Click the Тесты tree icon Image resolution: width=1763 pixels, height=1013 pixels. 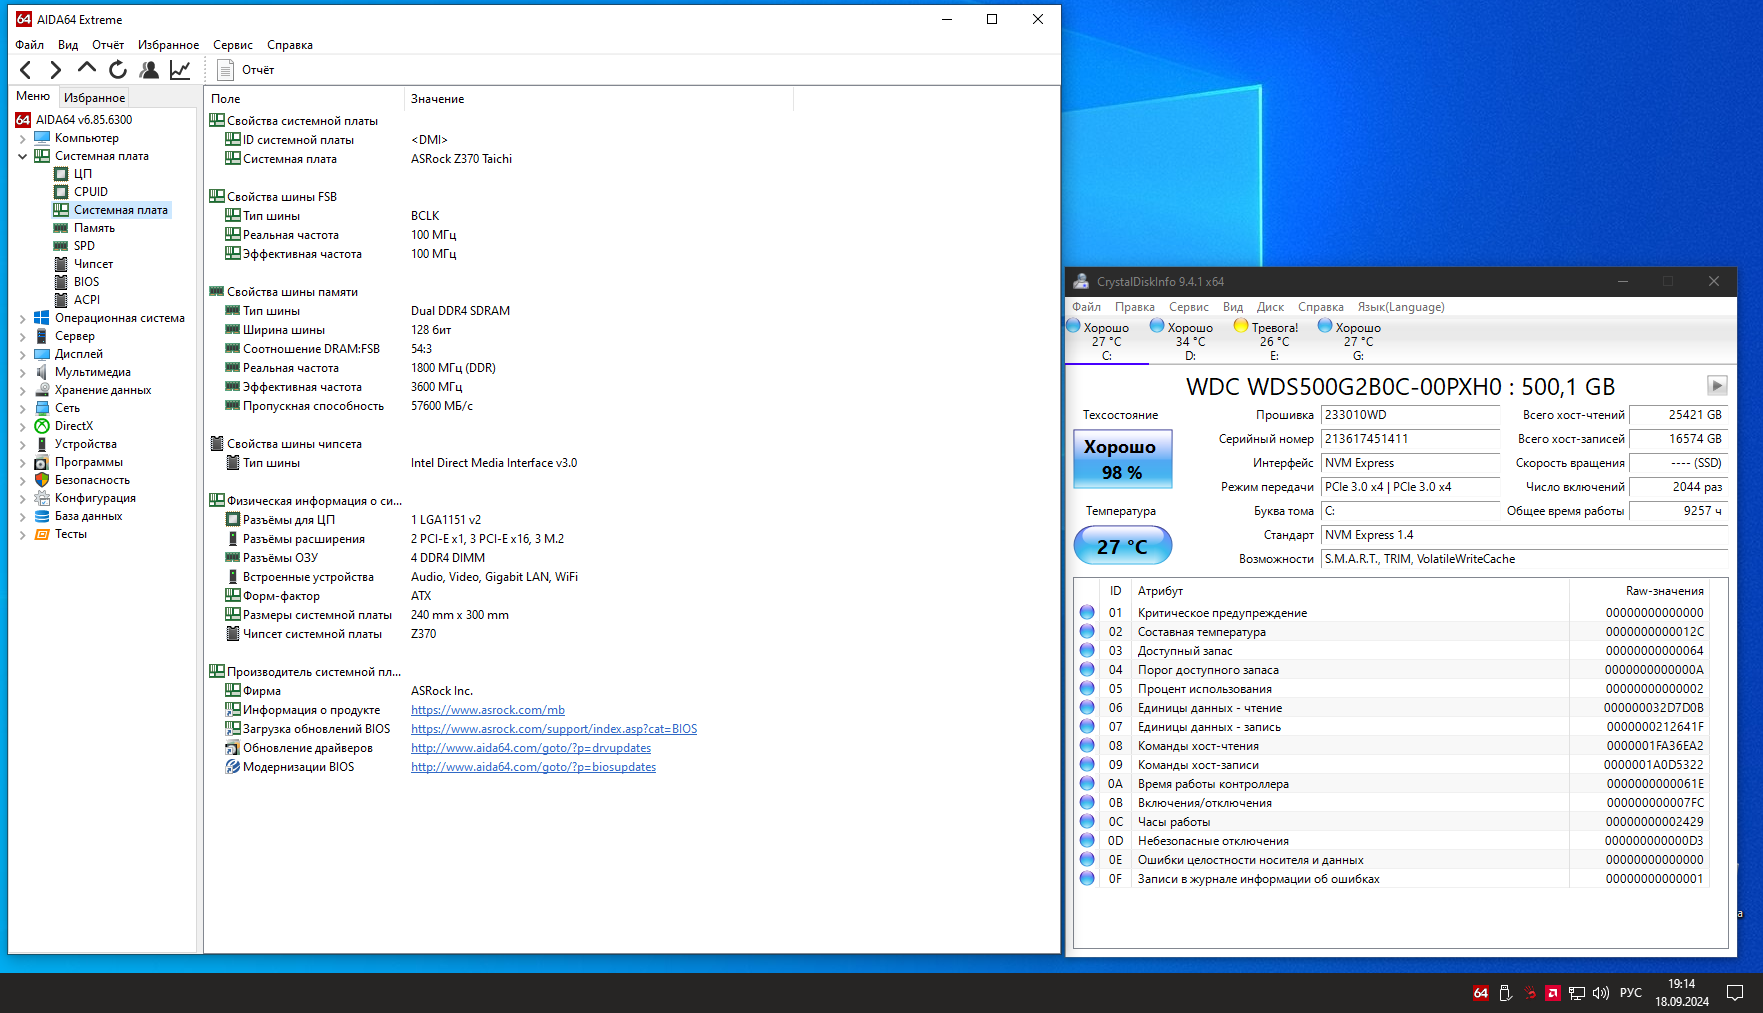tap(42, 534)
